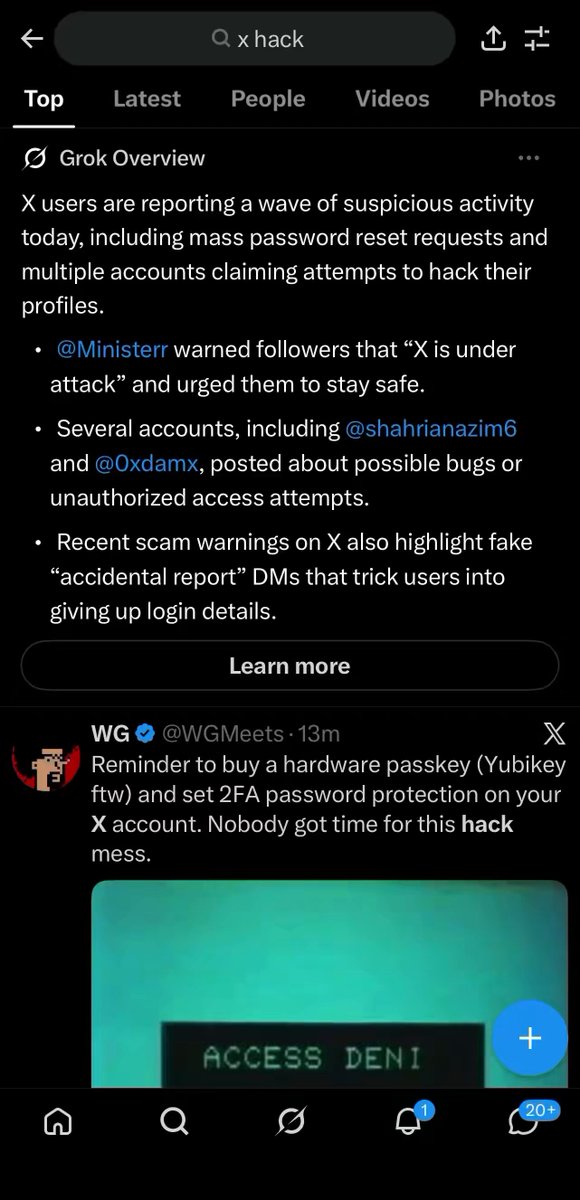580x1200 pixels.
Task: Open the ACCESS DENIED image thumbnail
Action: [x=329, y=984]
